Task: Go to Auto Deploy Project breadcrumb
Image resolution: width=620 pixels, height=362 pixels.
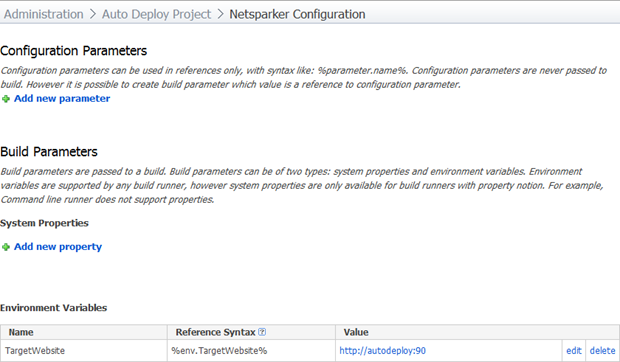Action: [156, 14]
